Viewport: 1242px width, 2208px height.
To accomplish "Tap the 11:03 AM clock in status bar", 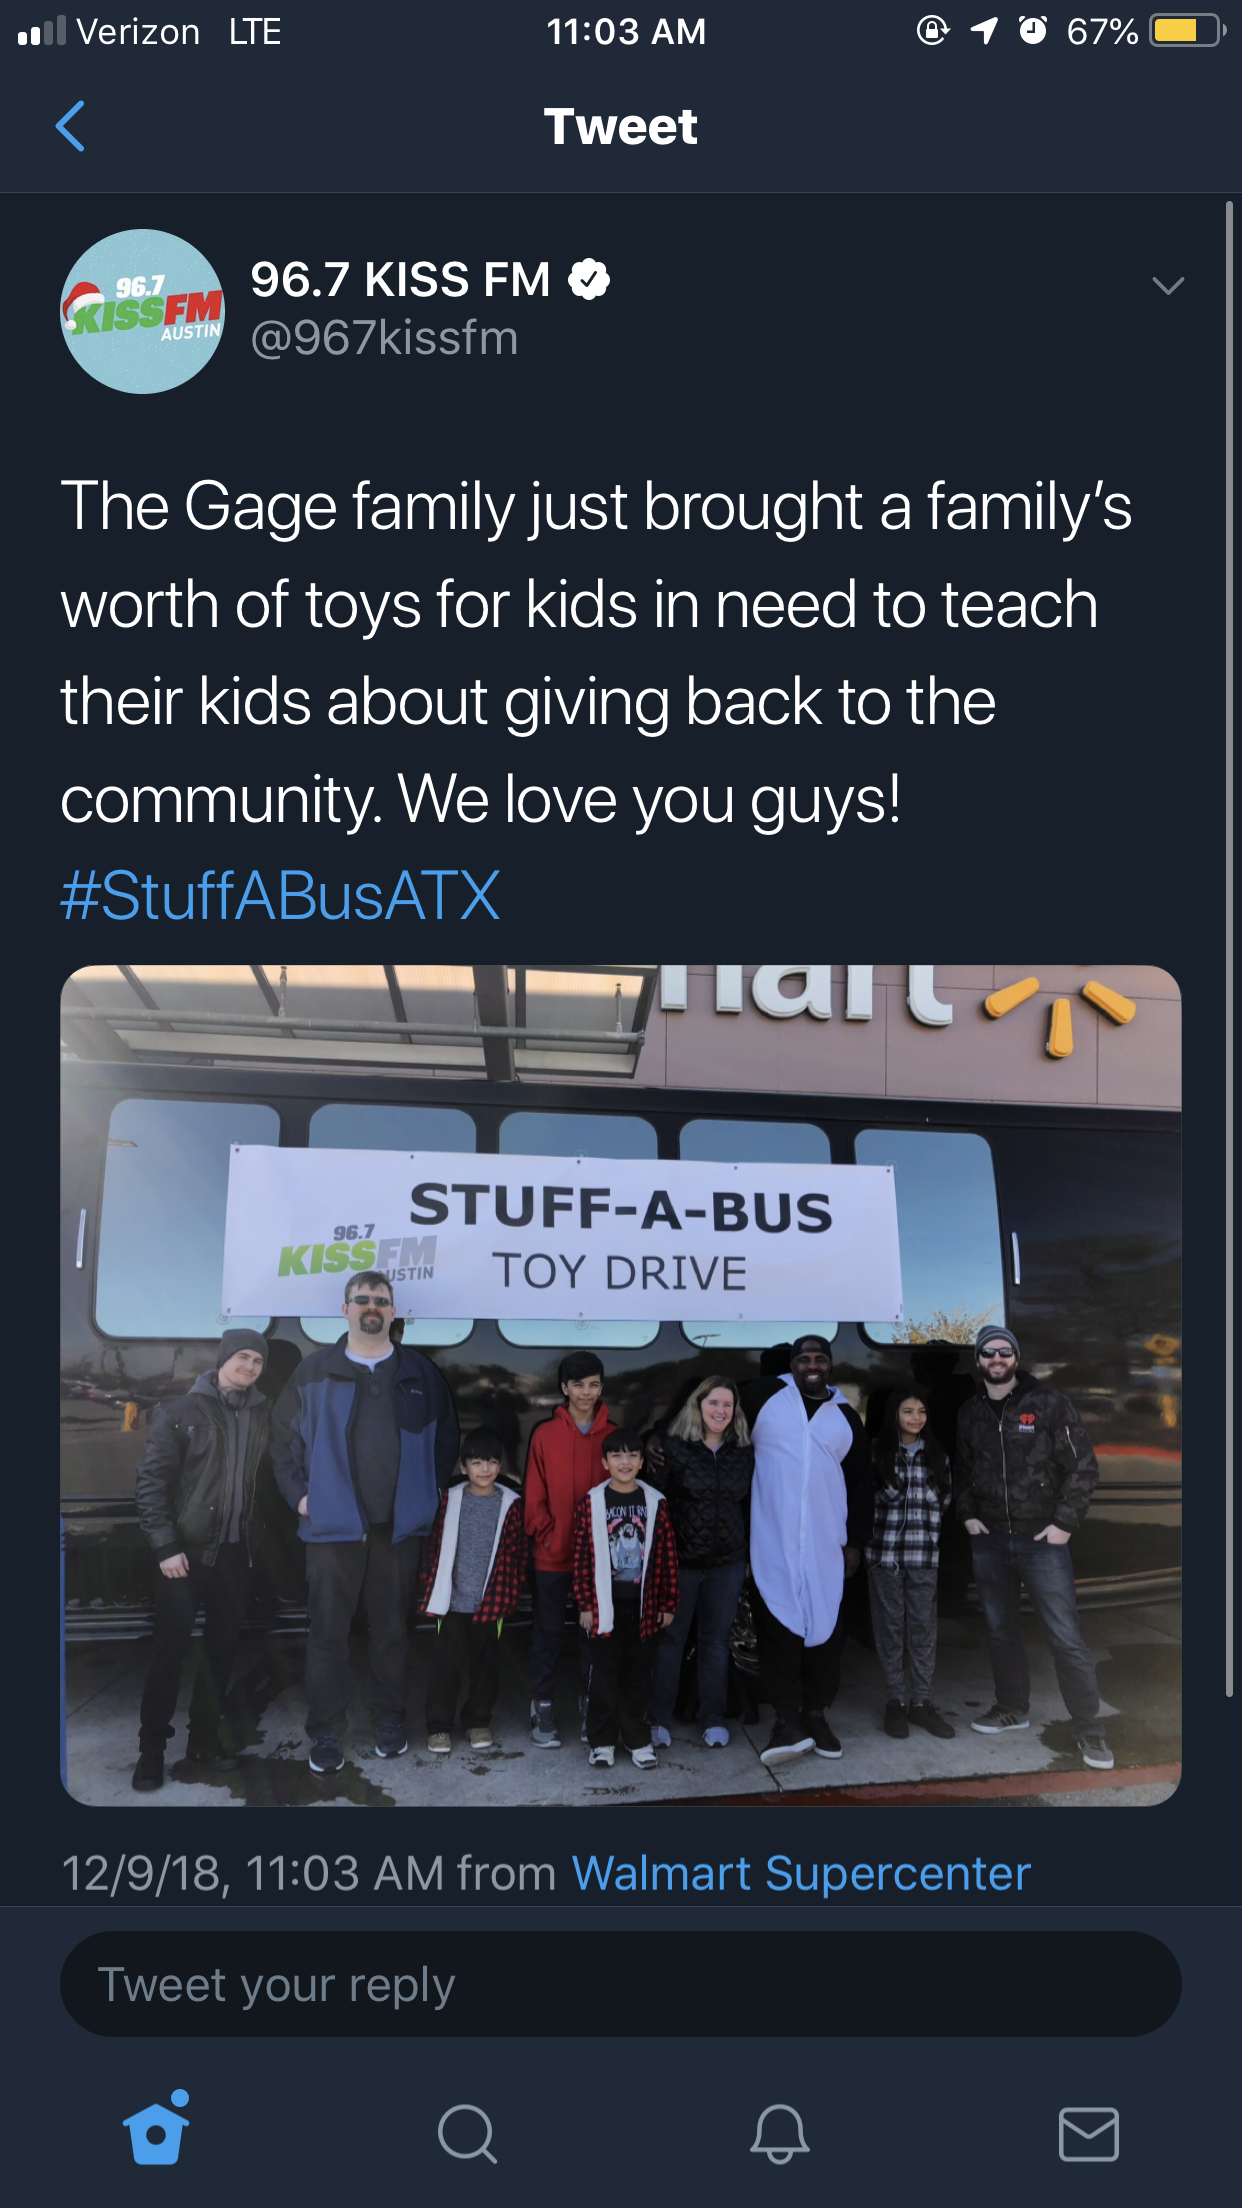I will point(626,32).
